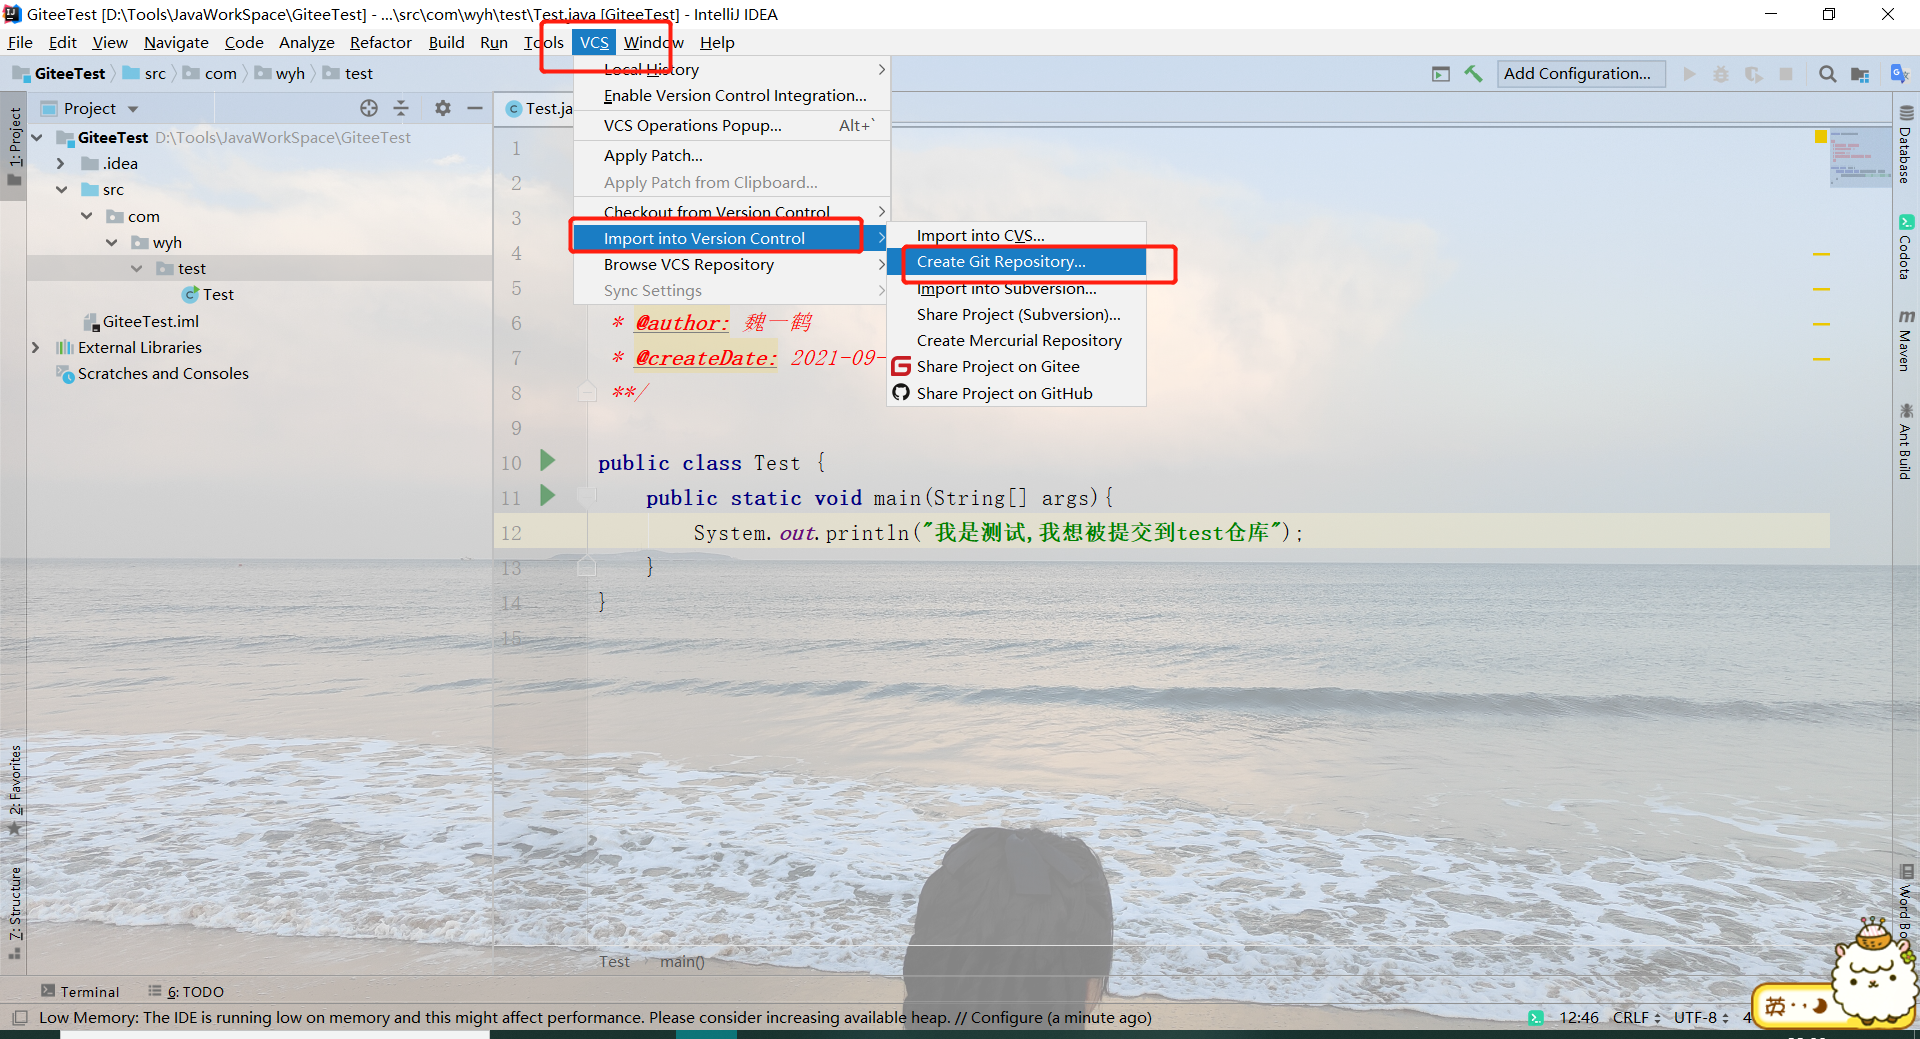1920x1039 pixels.
Task: Select Create Git Repository... menu item
Action: point(1016,262)
